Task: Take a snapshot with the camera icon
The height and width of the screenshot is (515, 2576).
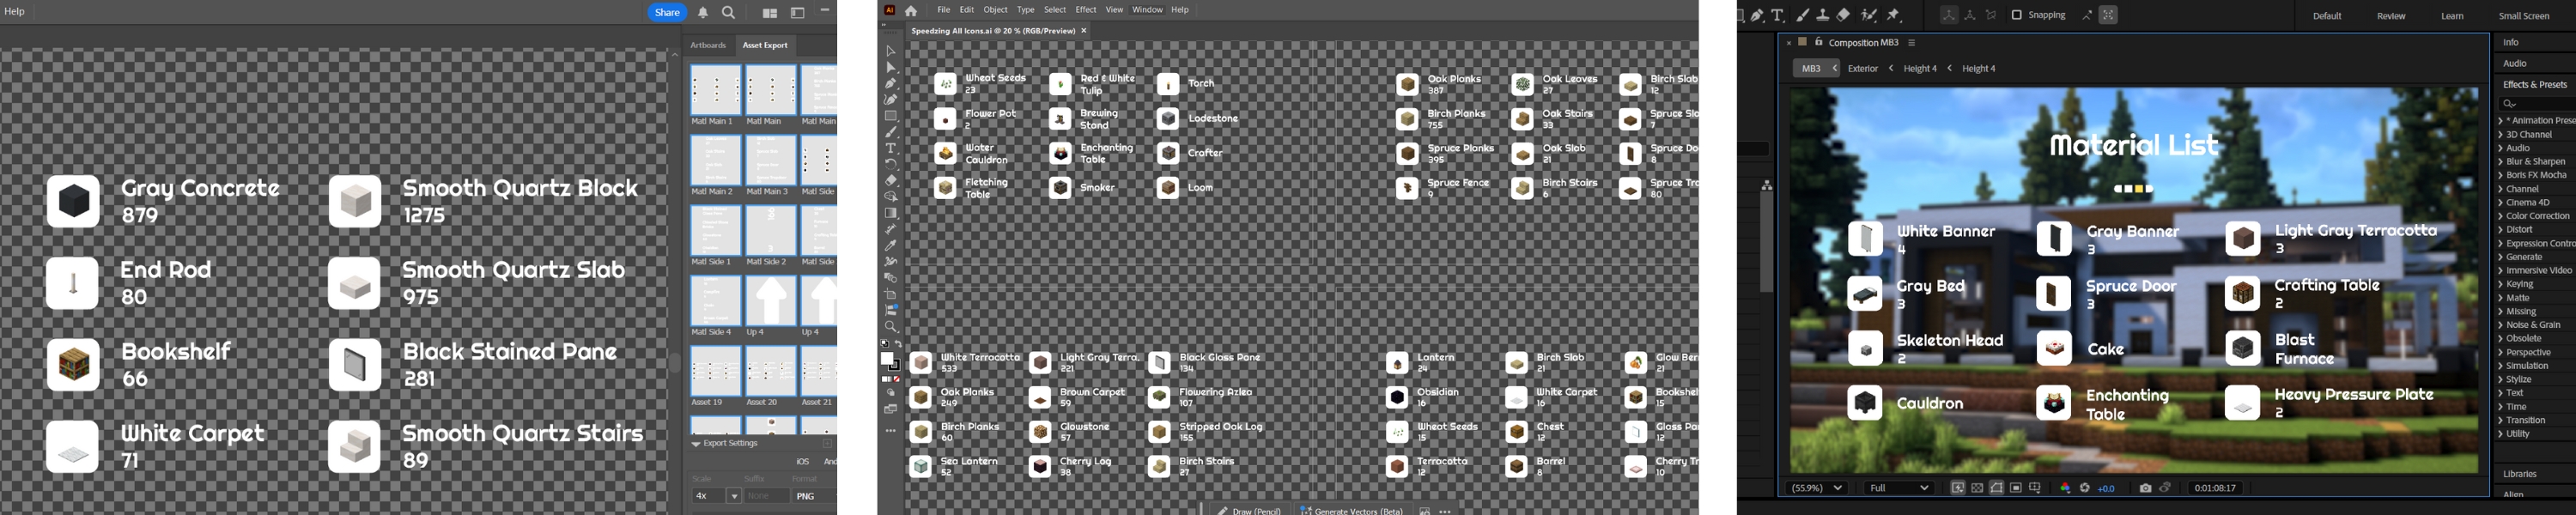Action: (x=2145, y=488)
